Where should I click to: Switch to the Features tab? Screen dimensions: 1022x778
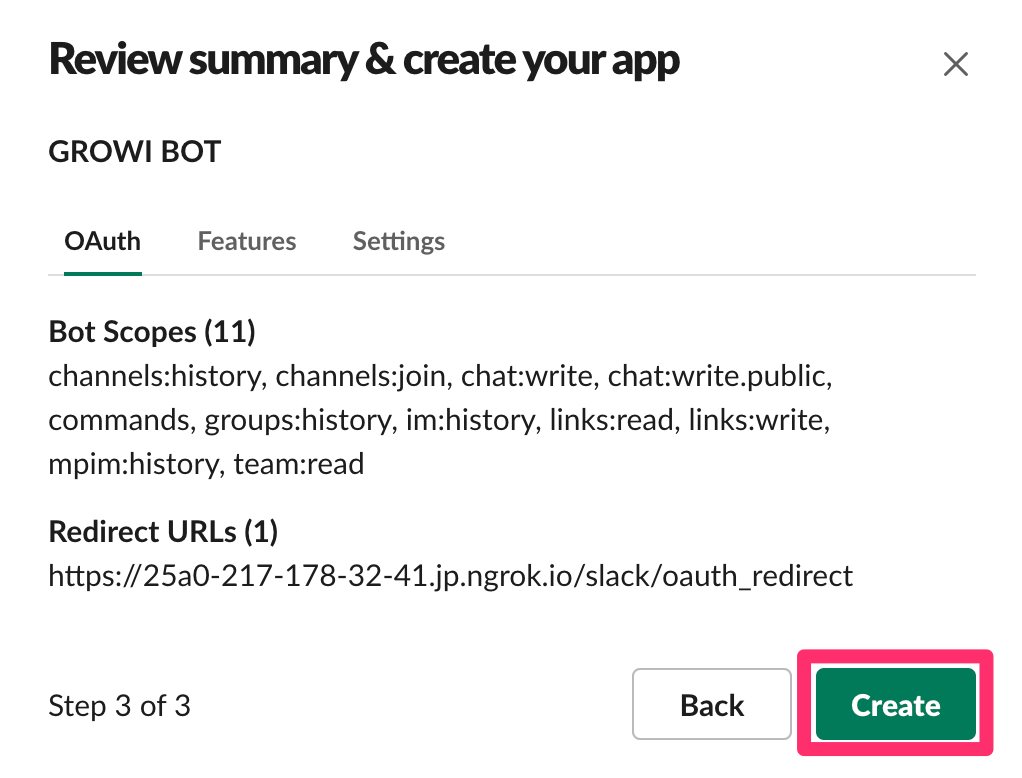pyautogui.click(x=246, y=241)
